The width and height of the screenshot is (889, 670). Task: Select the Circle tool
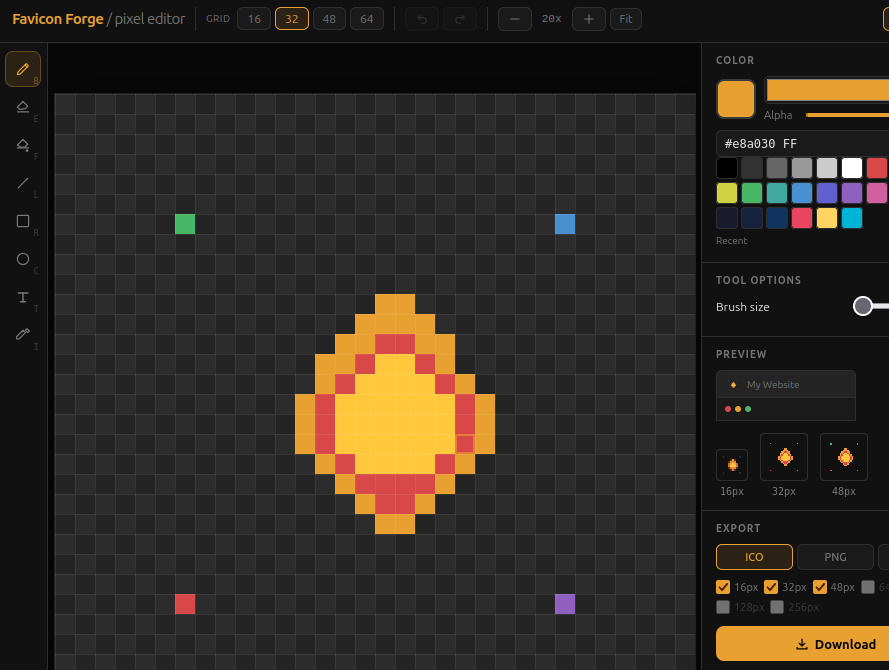tap(23, 259)
